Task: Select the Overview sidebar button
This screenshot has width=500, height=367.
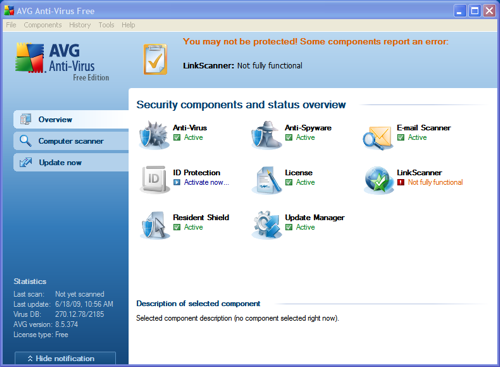Action: pyautogui.click(x=71, y=119)
